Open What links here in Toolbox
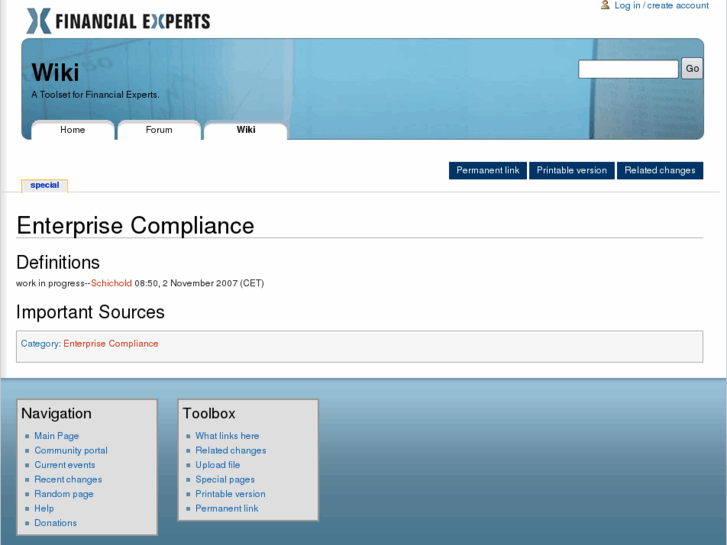Viewport: 727px width, 545px height. [x=227, y=436]
